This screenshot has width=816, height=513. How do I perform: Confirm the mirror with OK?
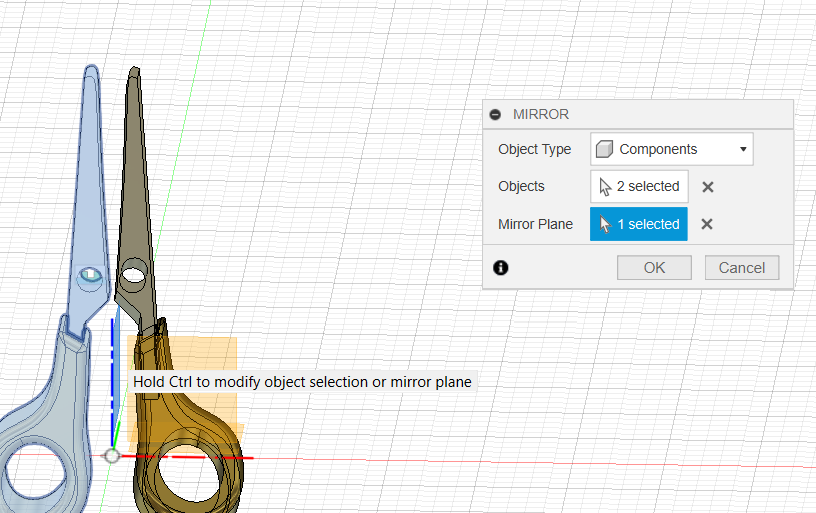point(654,267)
